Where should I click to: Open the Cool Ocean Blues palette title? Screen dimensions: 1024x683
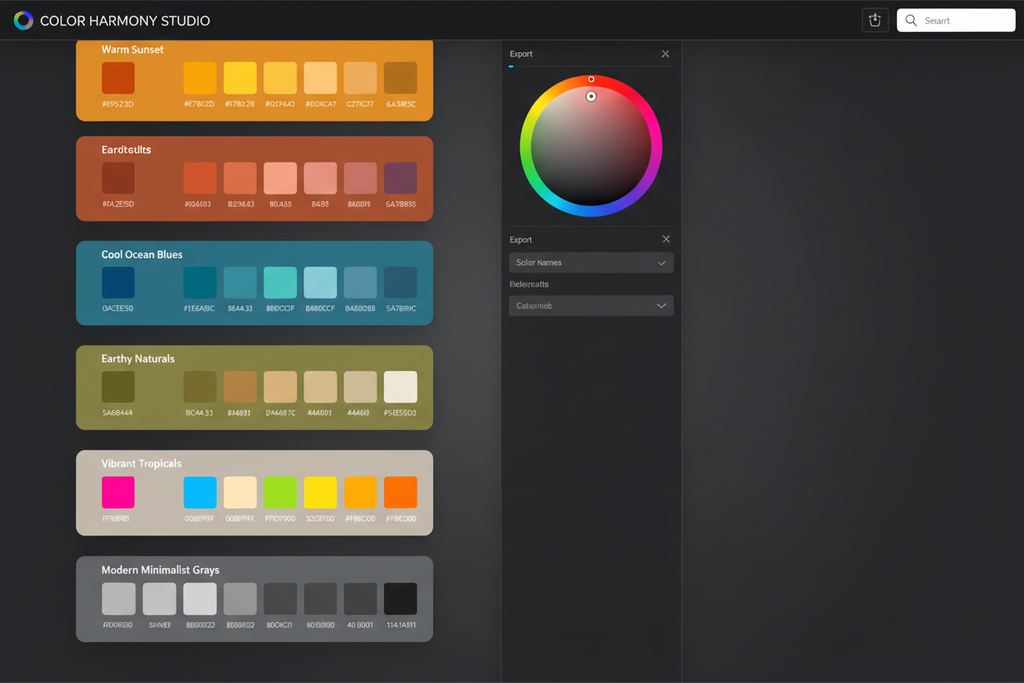click(x=142, y=255)
